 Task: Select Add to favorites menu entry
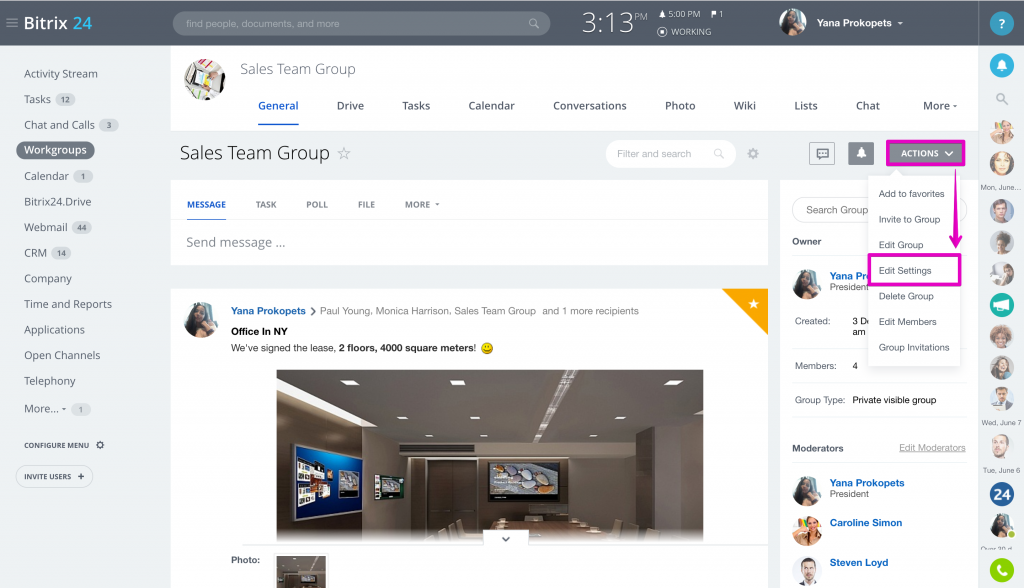coord(914,194)
